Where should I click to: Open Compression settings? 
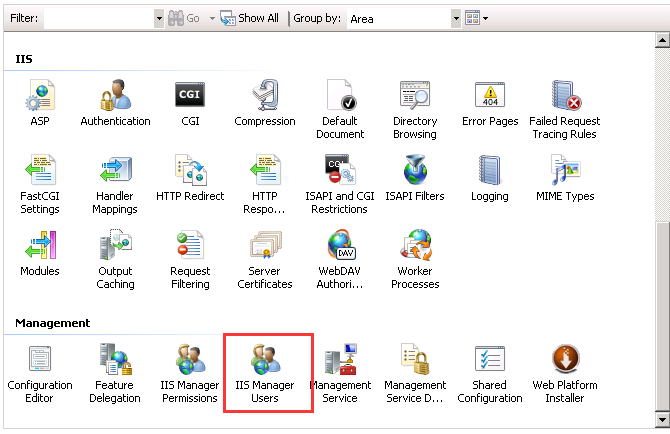265,95
